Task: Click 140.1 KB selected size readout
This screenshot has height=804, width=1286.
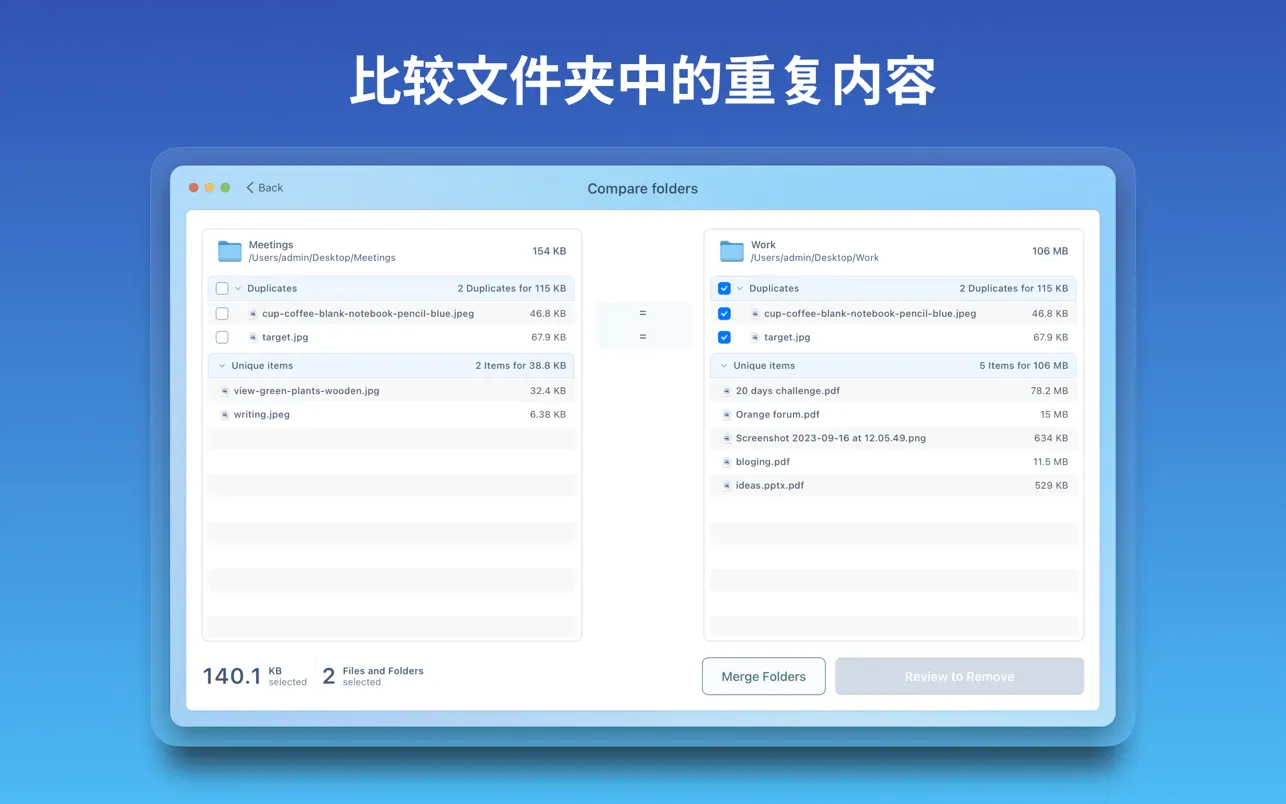Action: tap(255, 676)
